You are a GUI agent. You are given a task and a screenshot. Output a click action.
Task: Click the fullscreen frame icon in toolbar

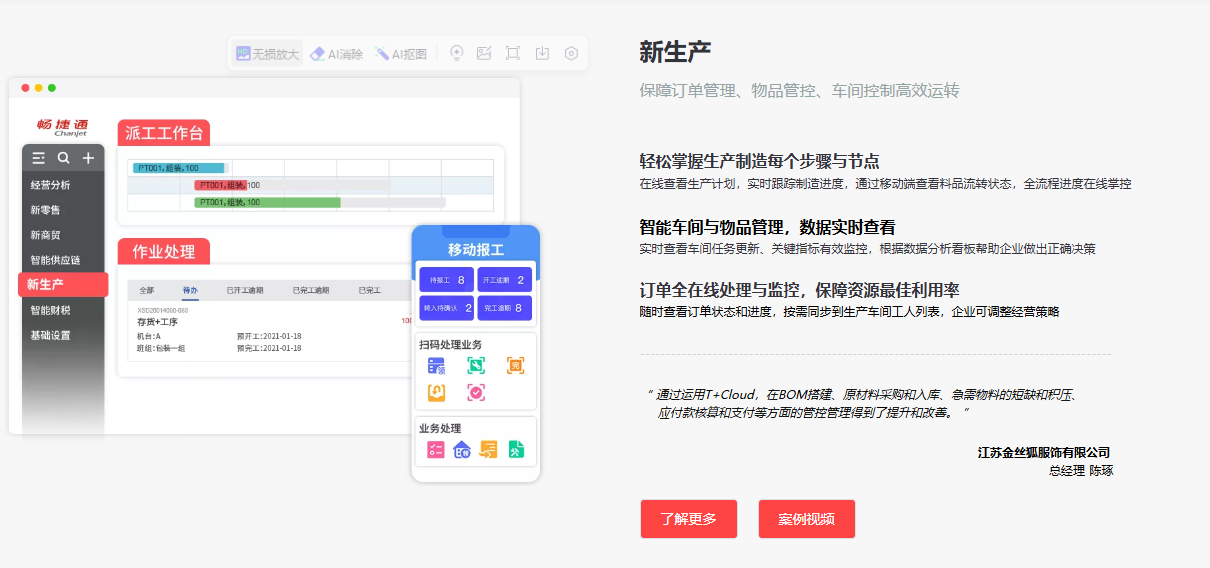(x=513, y=54)
